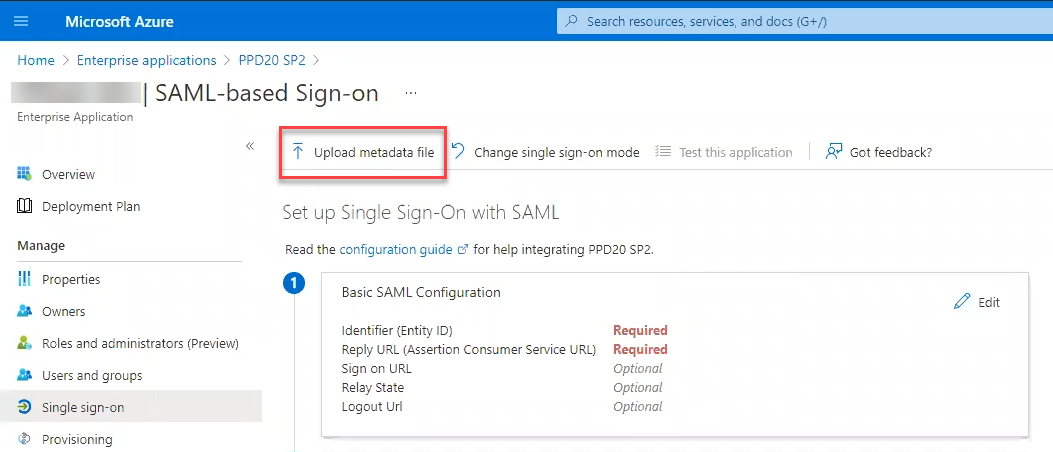
Task: Open the ellipsis more options beside title
Action: [410, 93]
